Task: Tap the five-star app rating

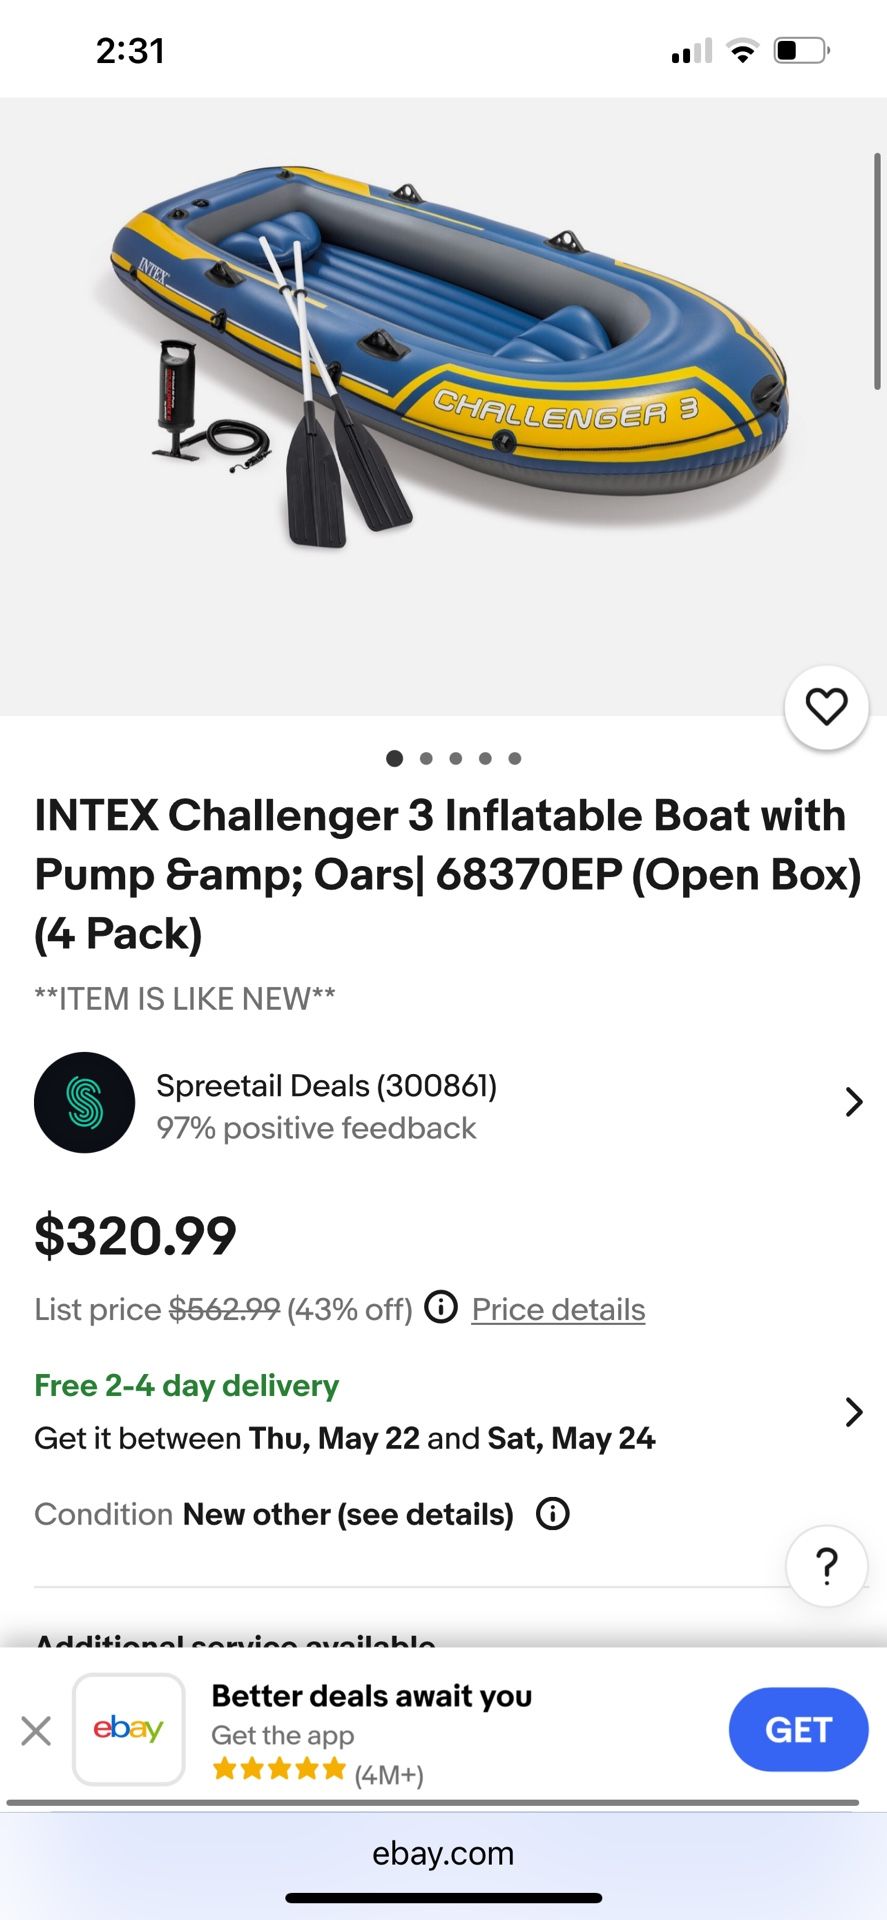Action: tap(279, 1769)
